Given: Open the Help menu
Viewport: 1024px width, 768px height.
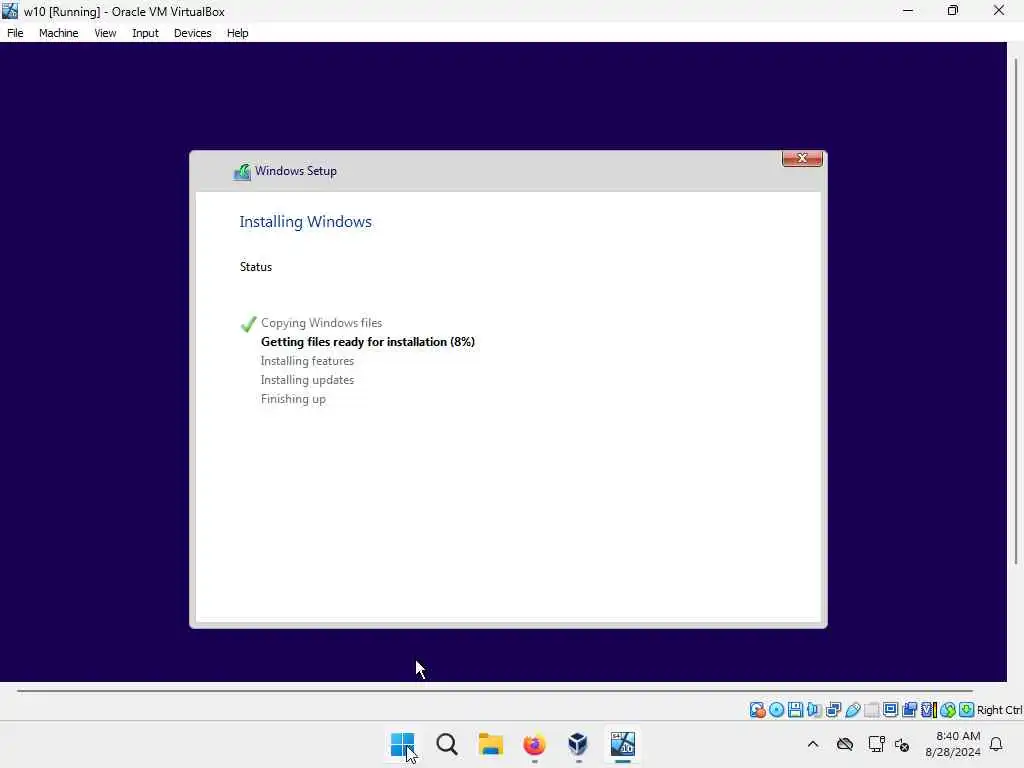Looking at the screenshot, I should pos(237,33).
